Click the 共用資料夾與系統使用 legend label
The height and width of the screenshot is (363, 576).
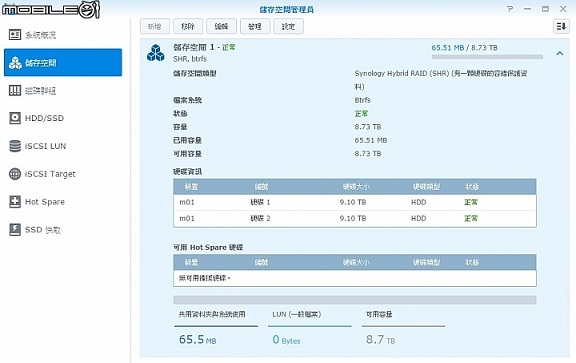point(212,314)
